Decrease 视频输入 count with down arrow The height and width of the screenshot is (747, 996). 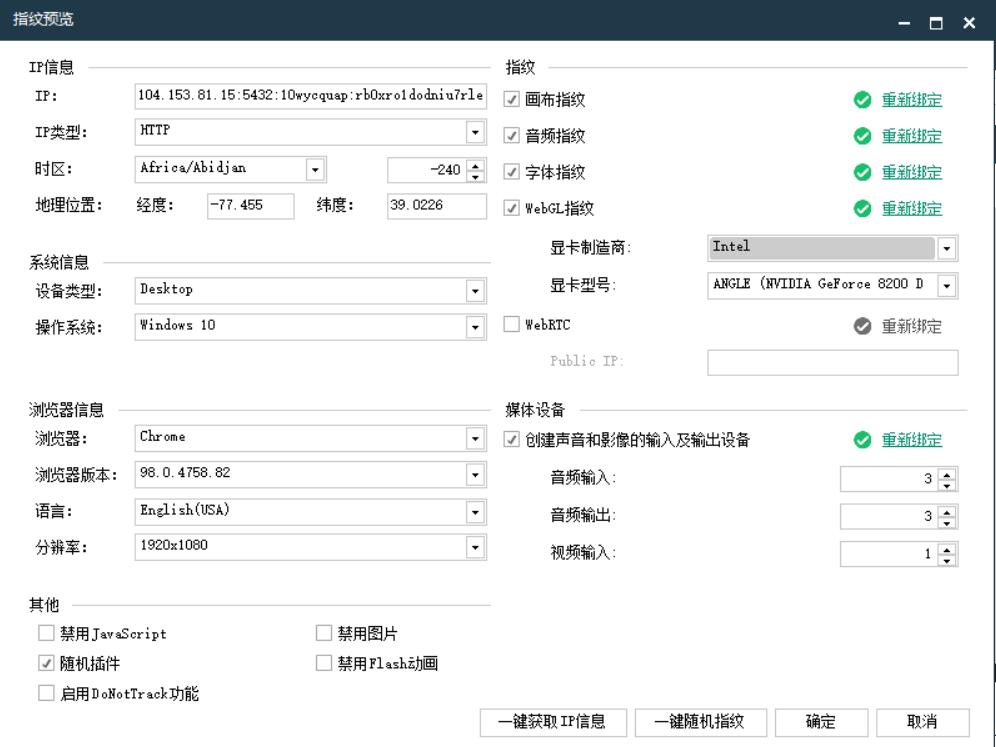click(948, 558)
